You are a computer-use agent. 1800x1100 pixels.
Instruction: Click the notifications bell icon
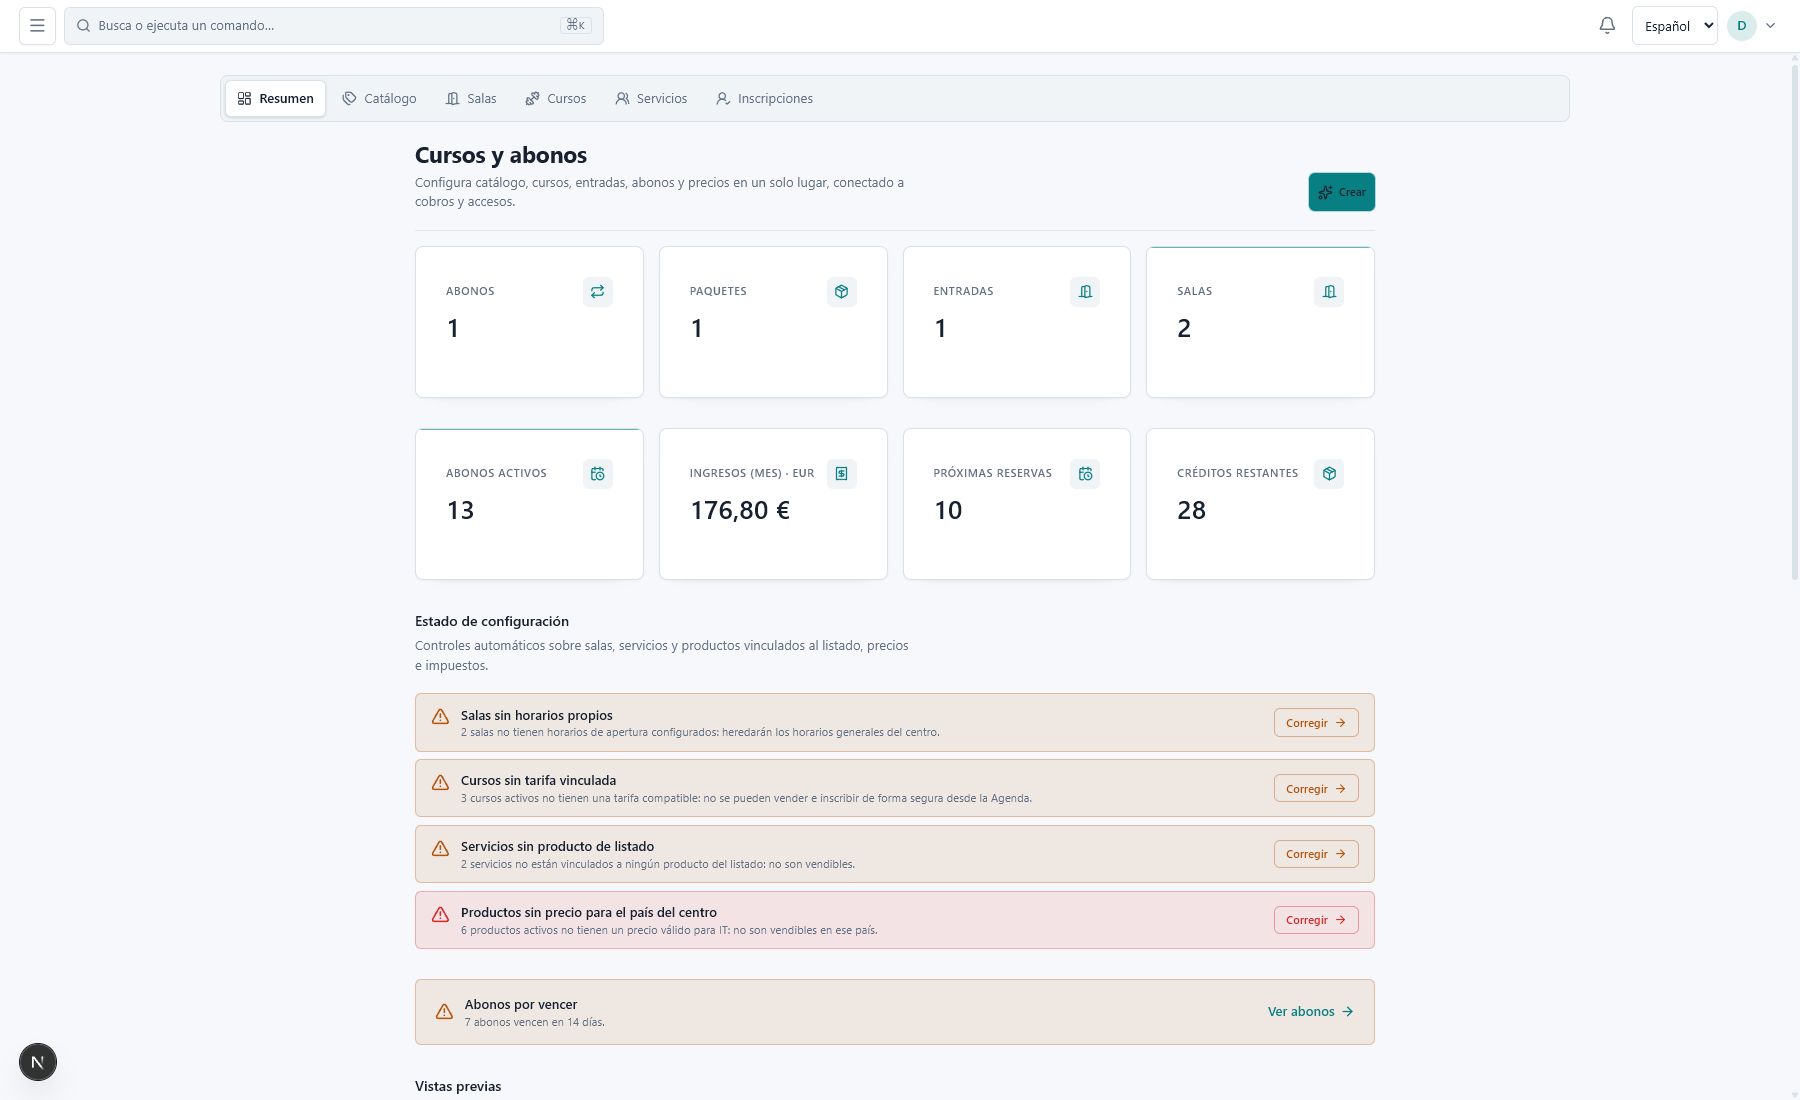[1607, 26]
